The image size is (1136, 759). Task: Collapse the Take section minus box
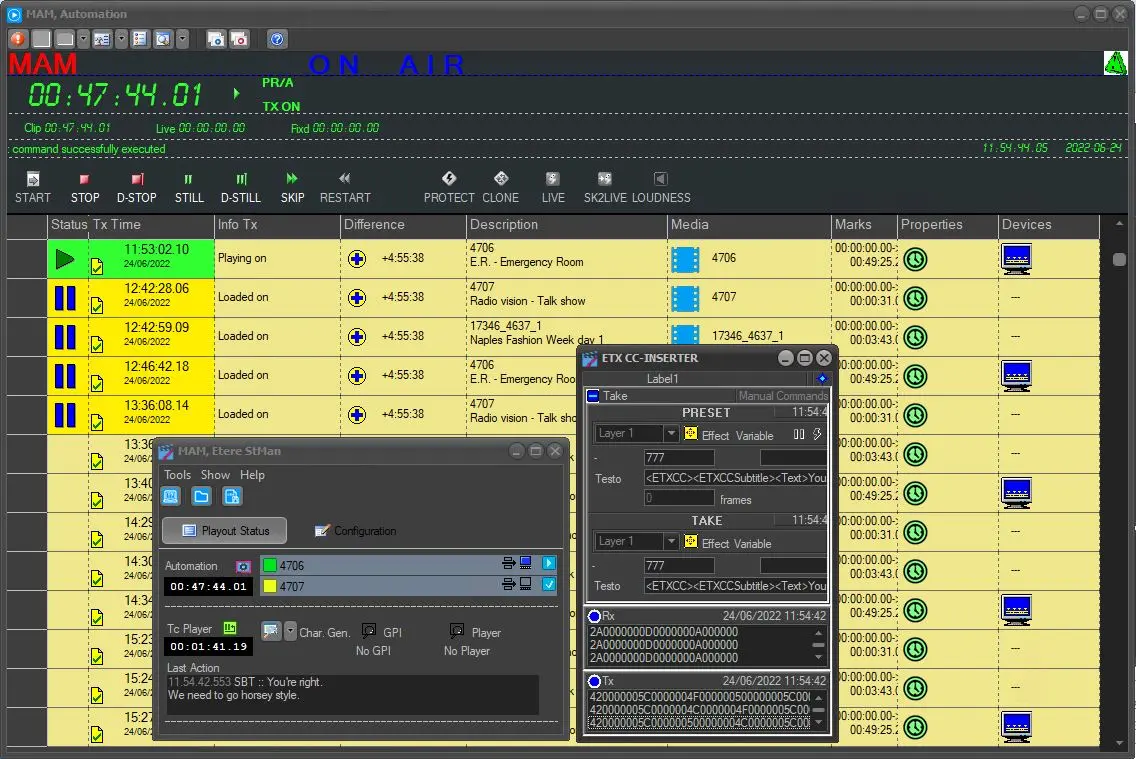pos(593,396)
